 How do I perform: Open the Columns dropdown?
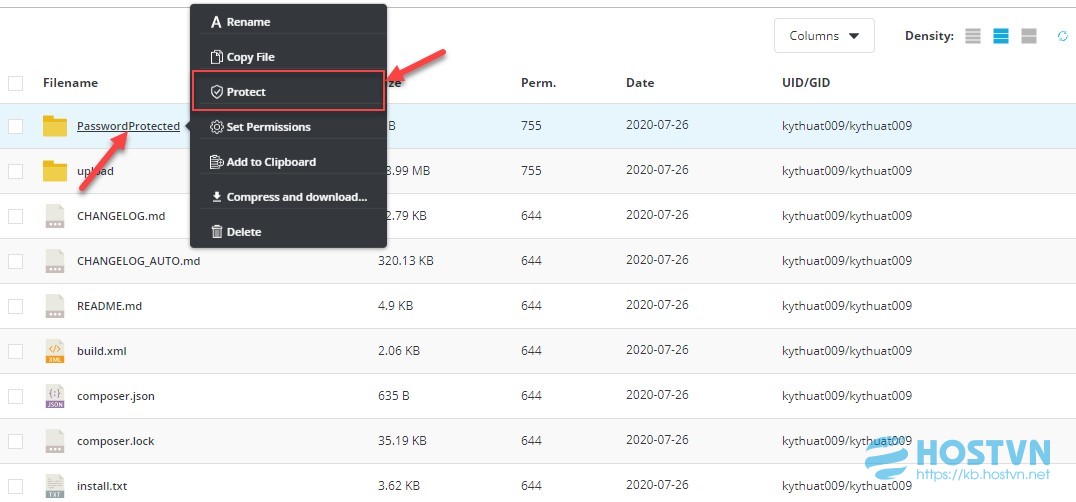click(824, 36)
